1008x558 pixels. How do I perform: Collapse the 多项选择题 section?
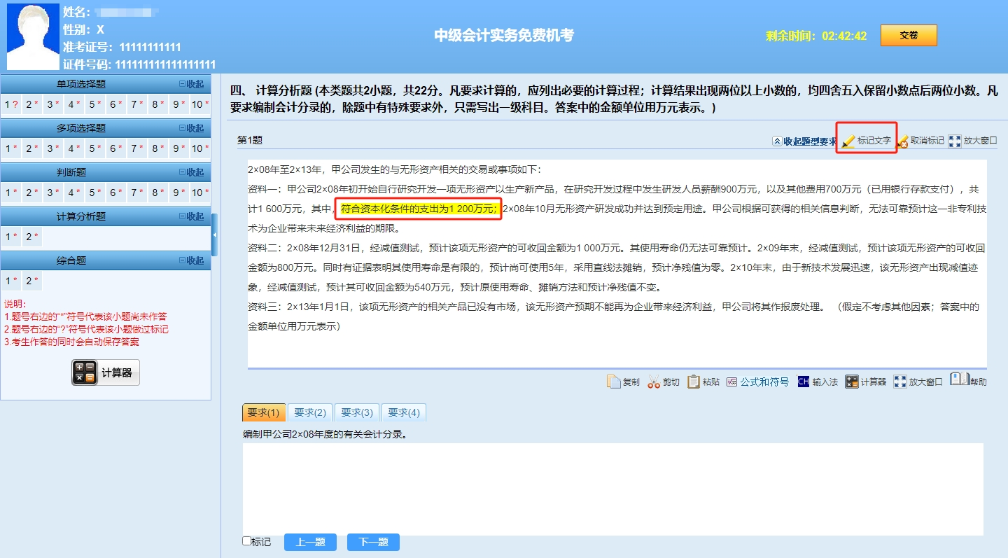click(192, 128)
